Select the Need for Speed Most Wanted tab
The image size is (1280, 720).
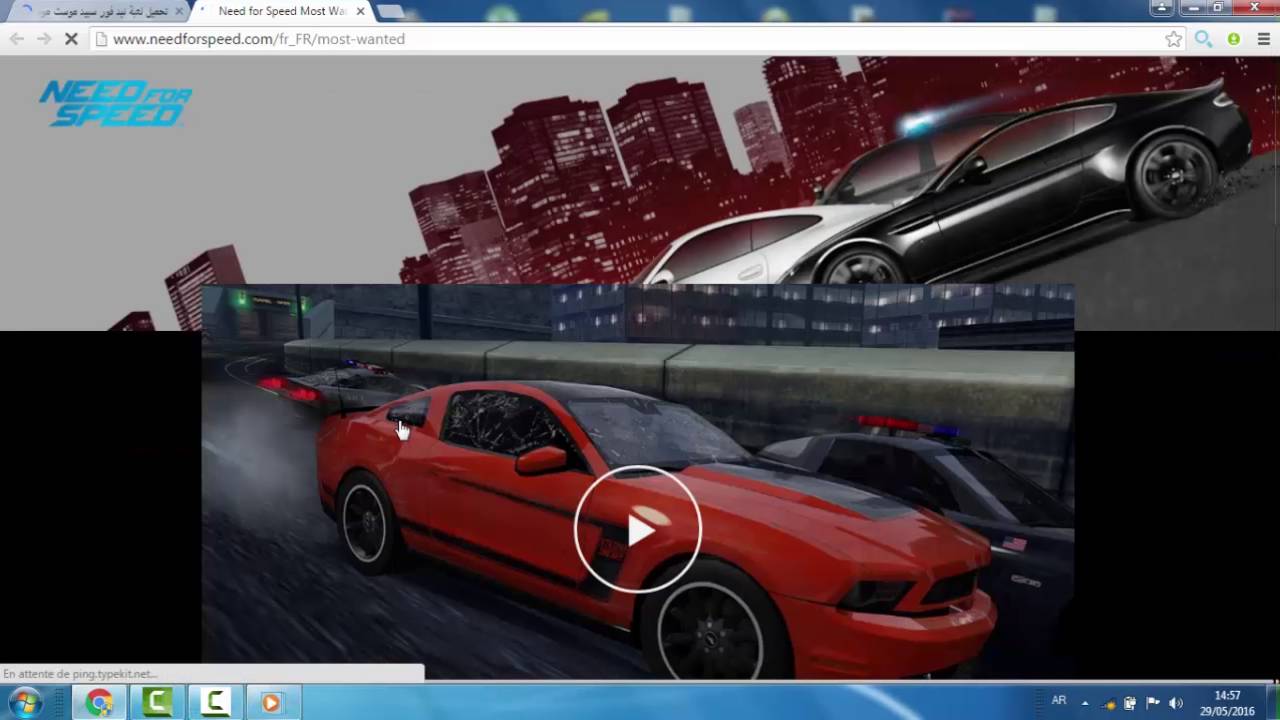(280, 11)
